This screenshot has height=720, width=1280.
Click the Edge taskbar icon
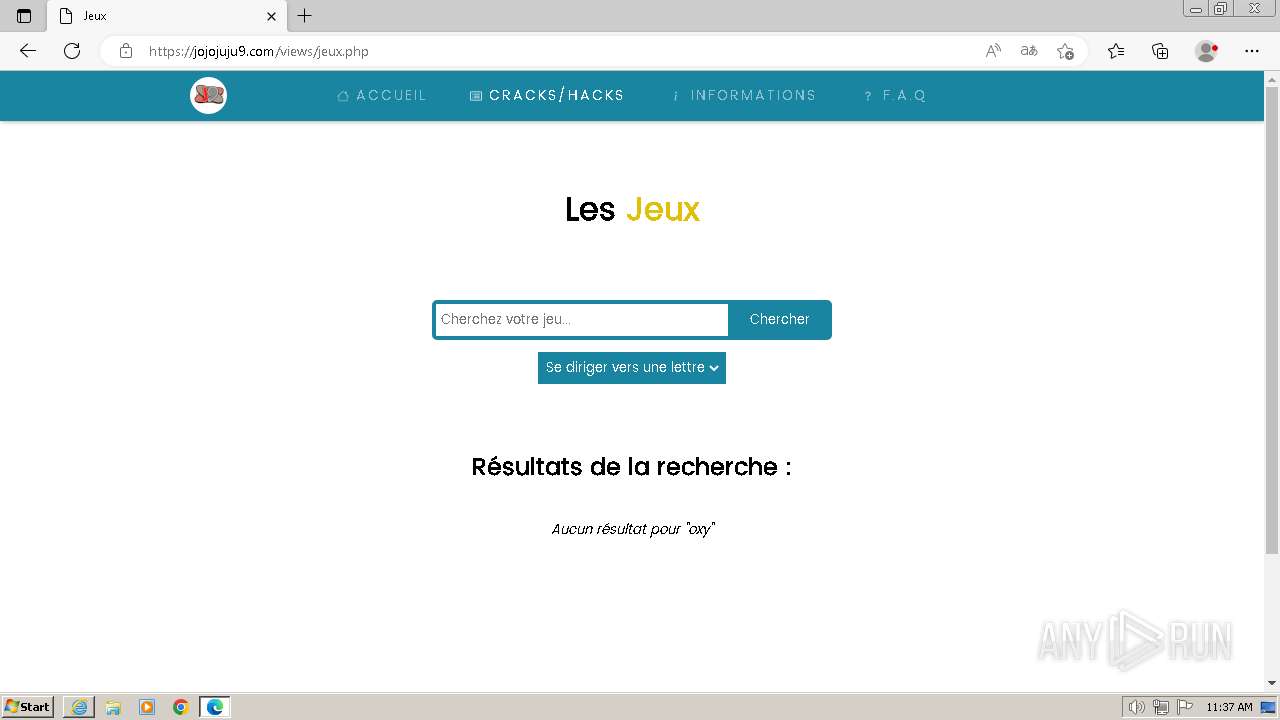point(215,707)
